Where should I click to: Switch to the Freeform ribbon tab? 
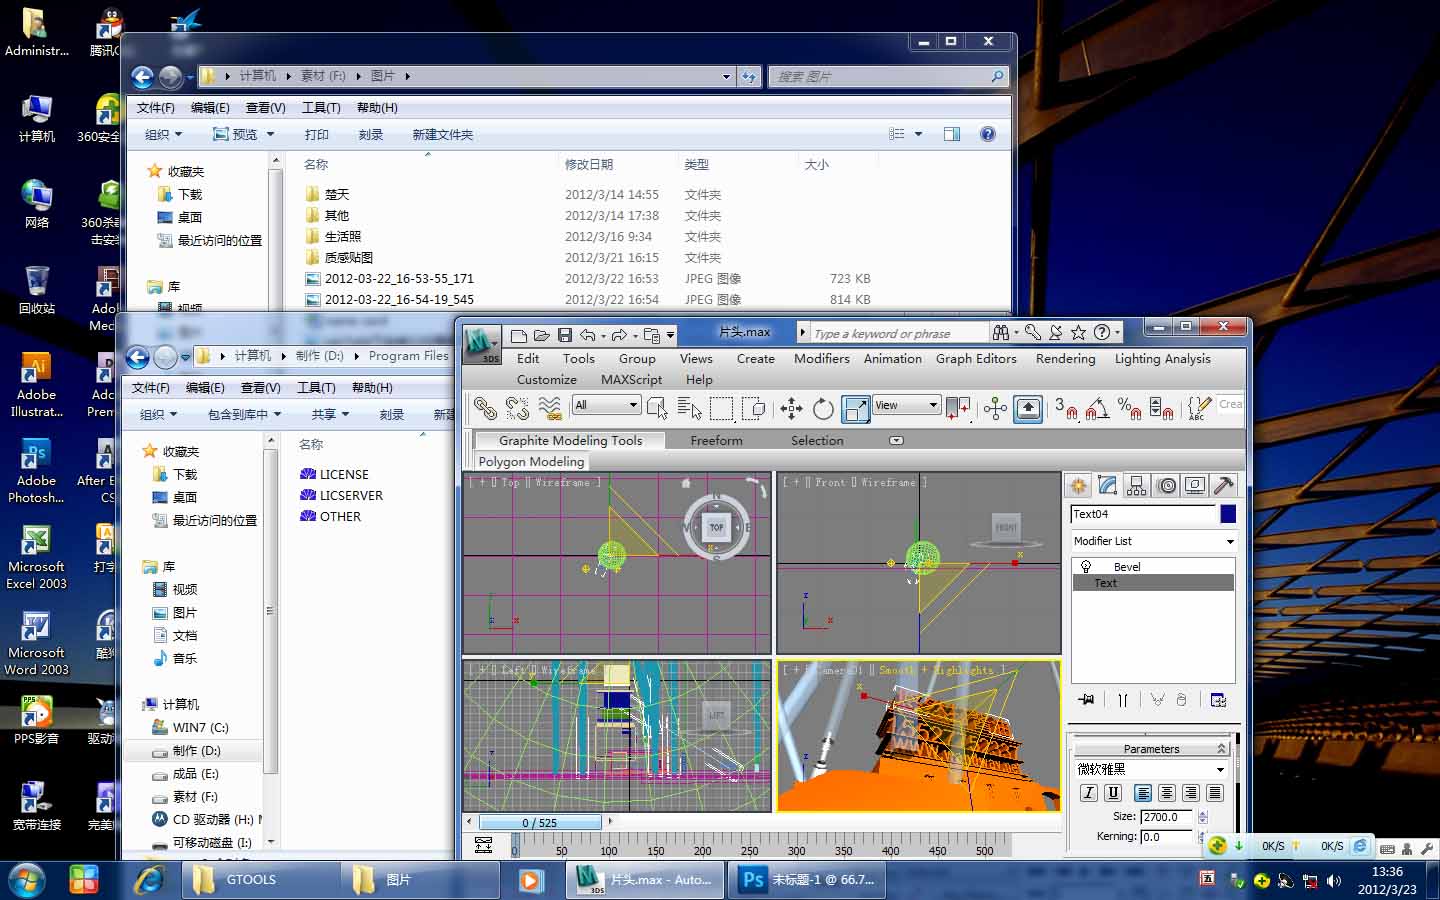click(716, 440)
